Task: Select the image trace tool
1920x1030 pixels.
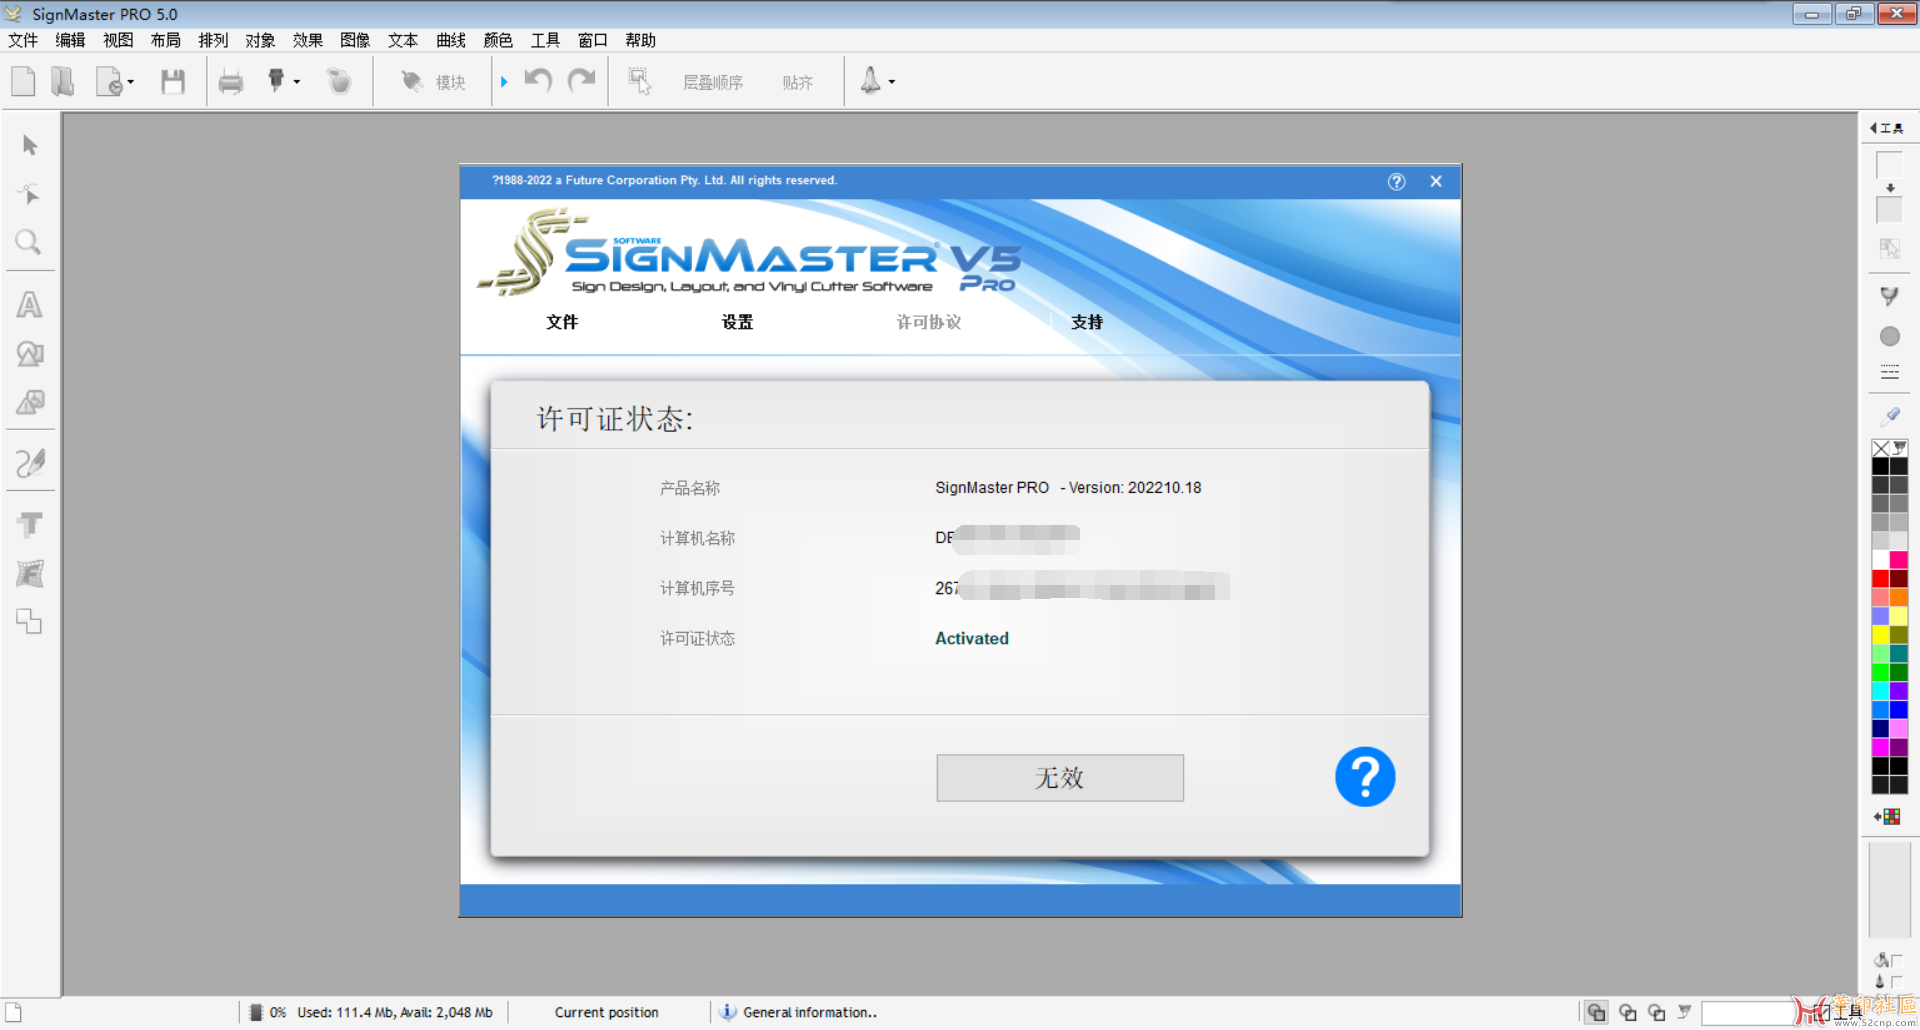Action: [30, 573]
